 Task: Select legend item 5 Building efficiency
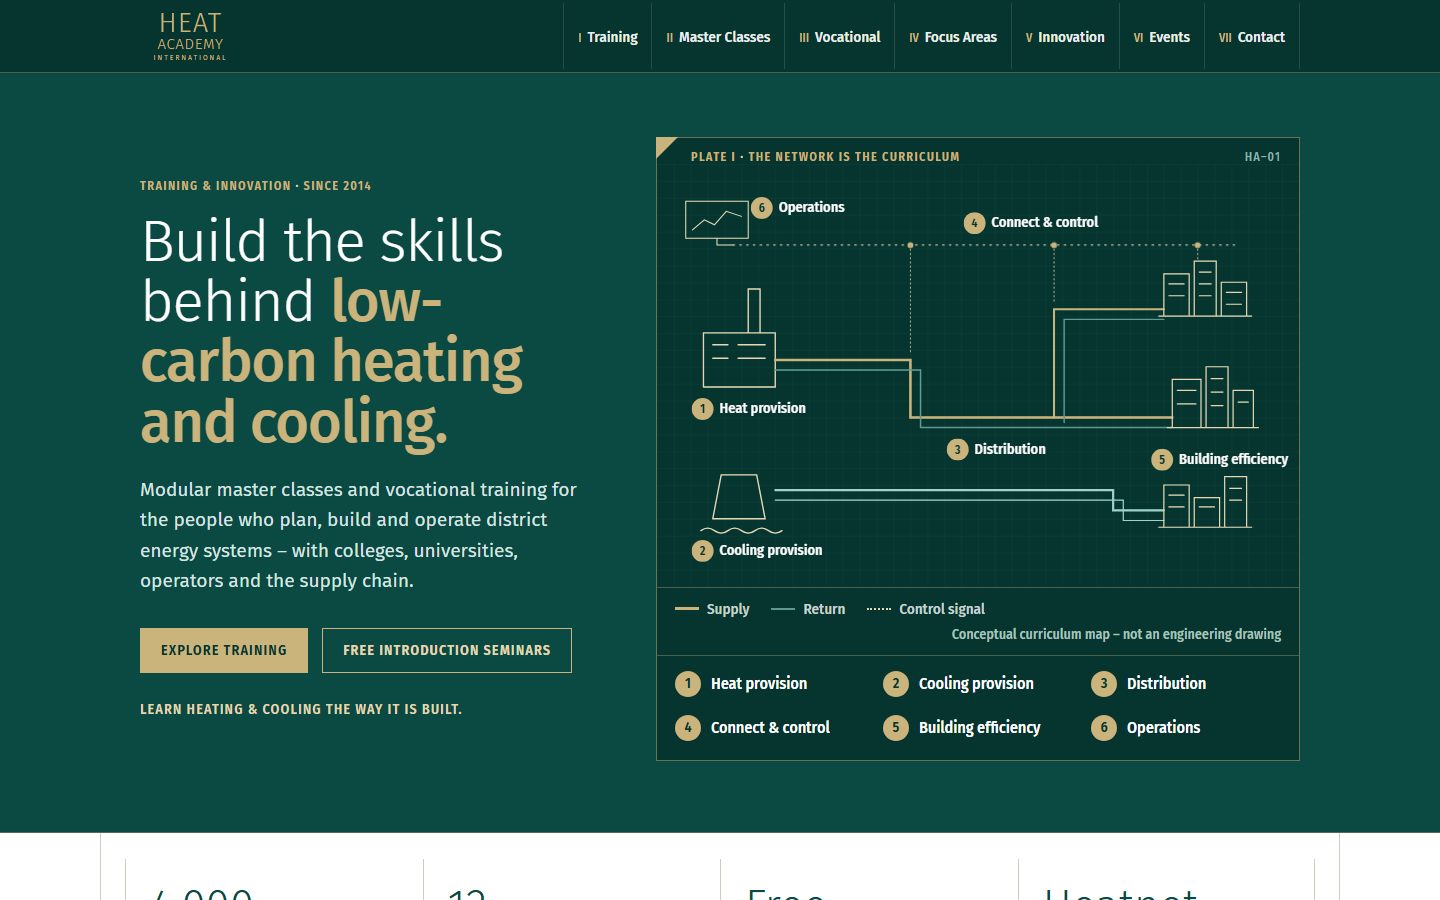tap(961, 727)
